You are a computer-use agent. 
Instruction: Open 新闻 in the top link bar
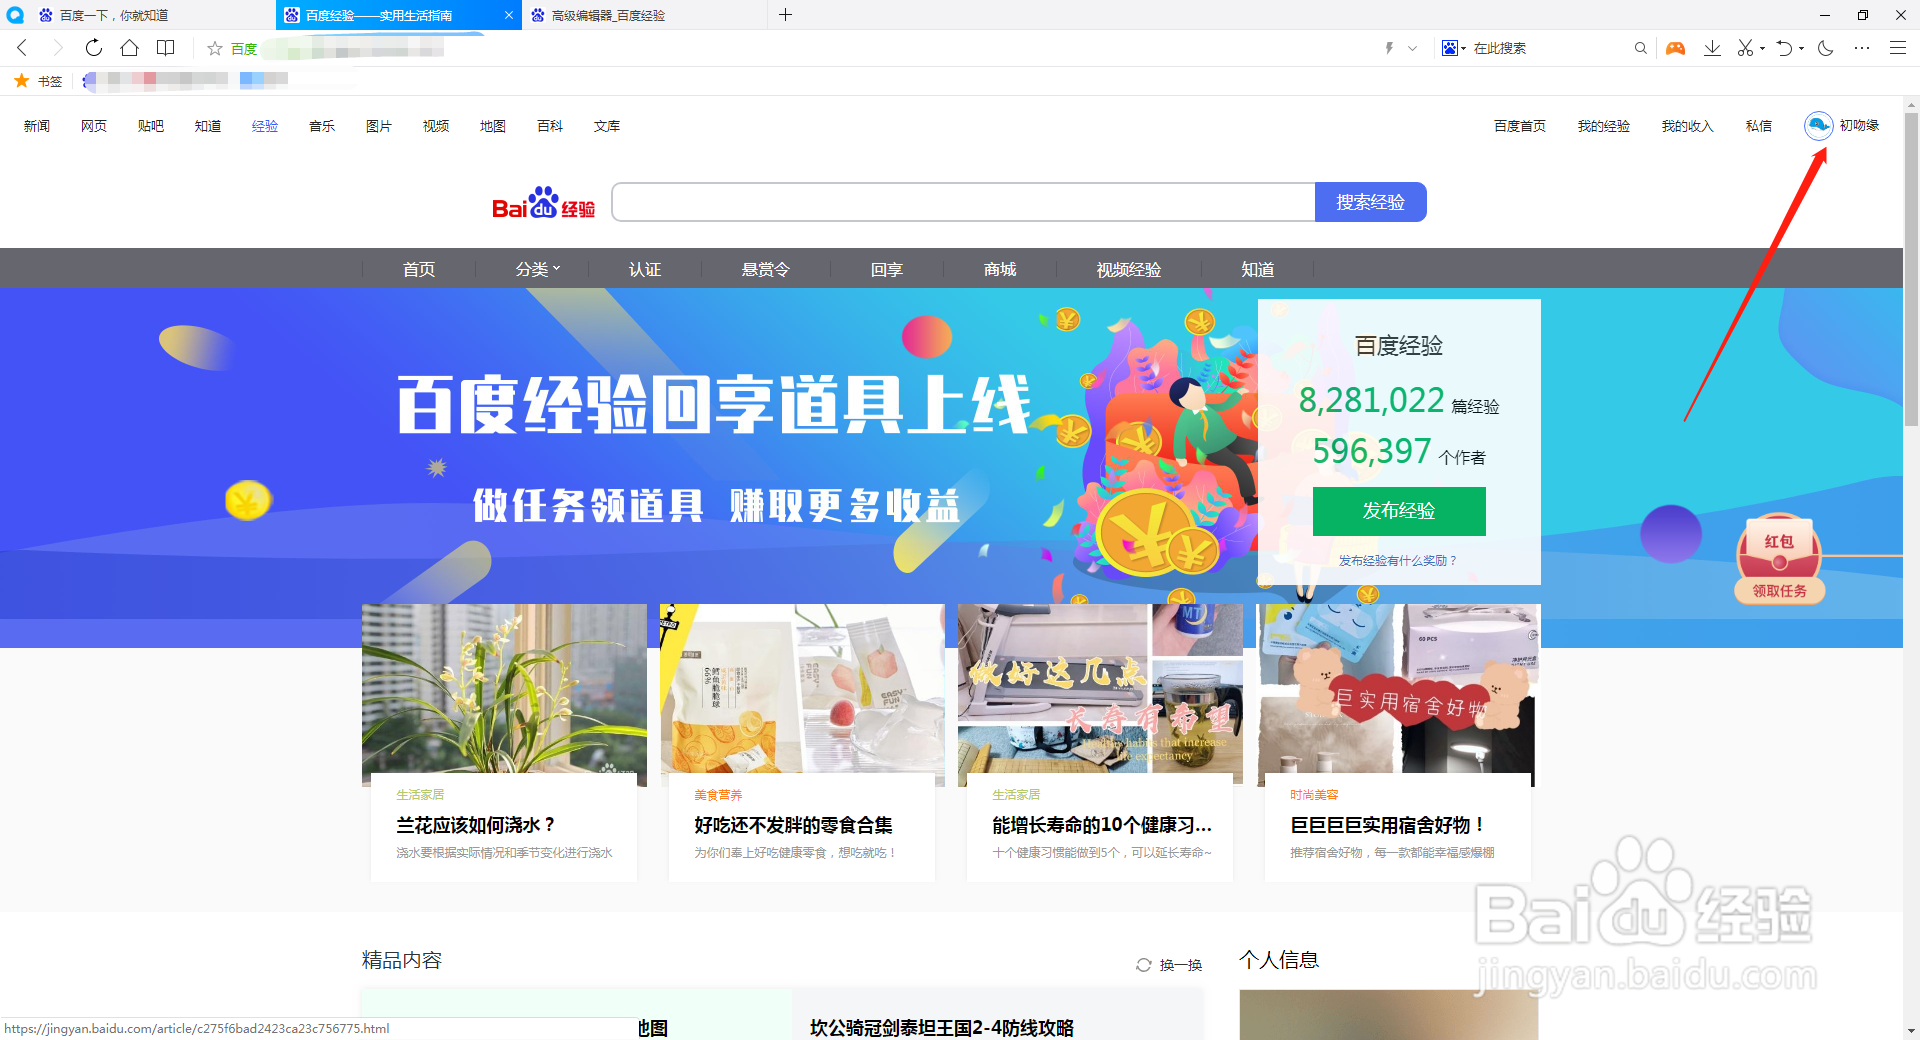37,126
